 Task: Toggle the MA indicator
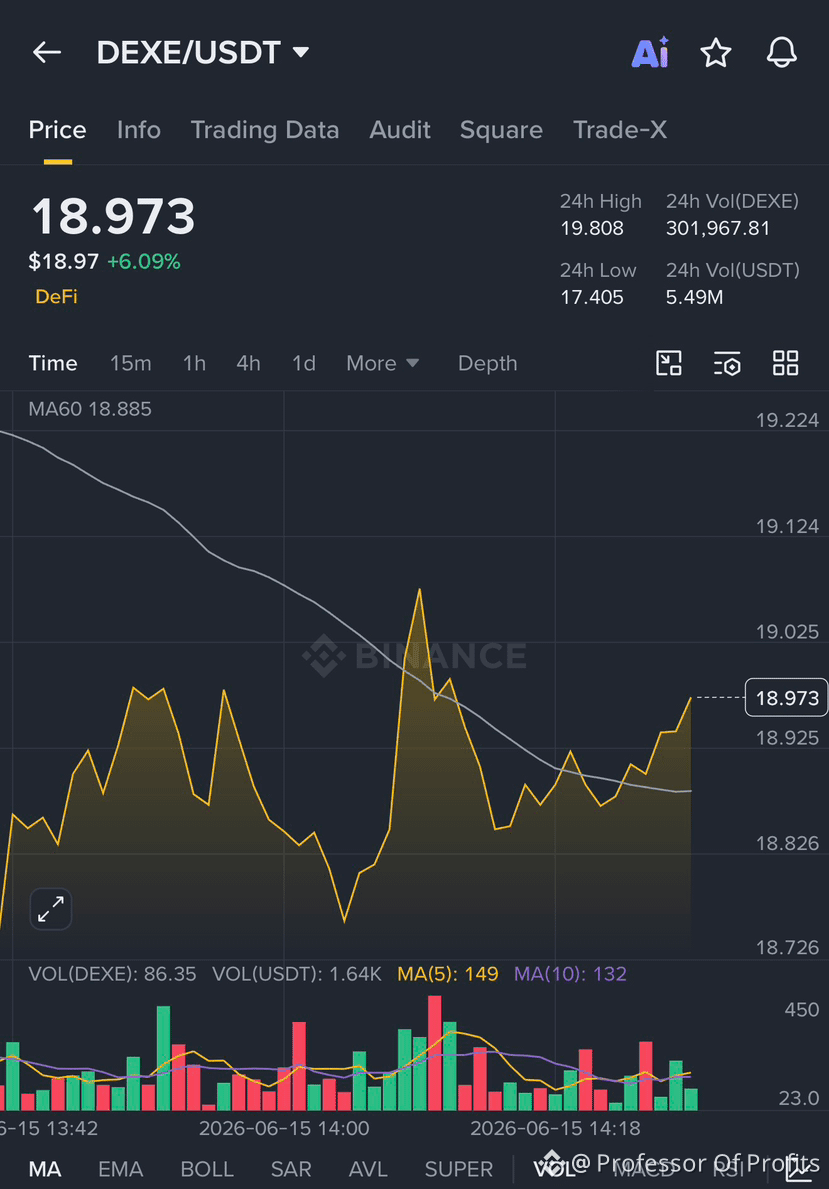45,1169
